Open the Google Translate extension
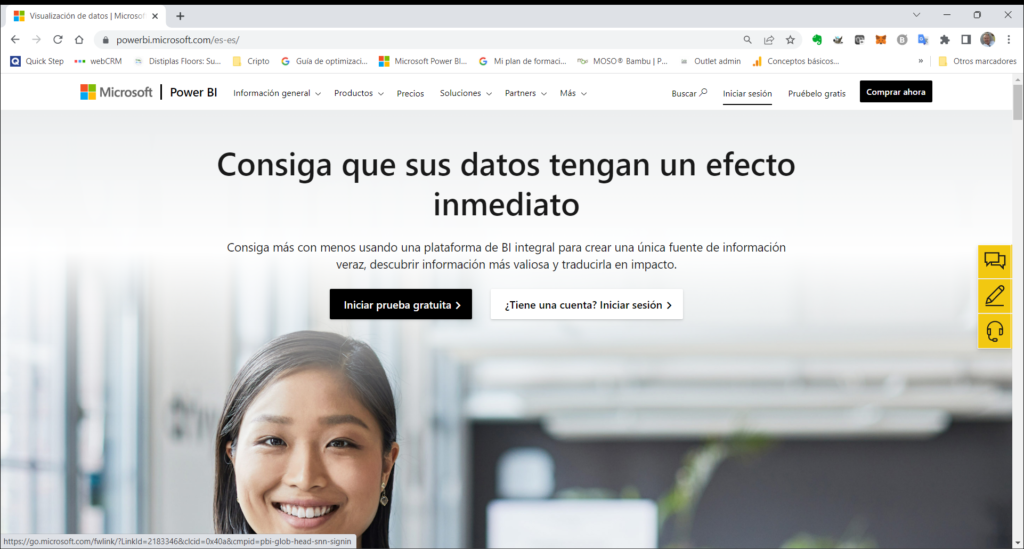The height and width of the screenshot is (549, 1024). [923, 40]
